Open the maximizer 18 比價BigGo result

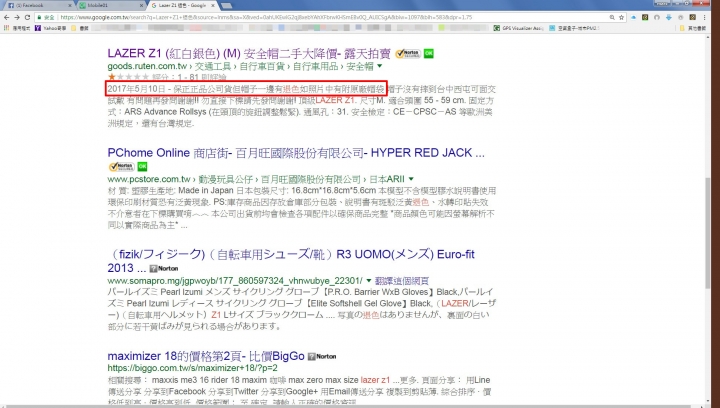coord(206,356)
